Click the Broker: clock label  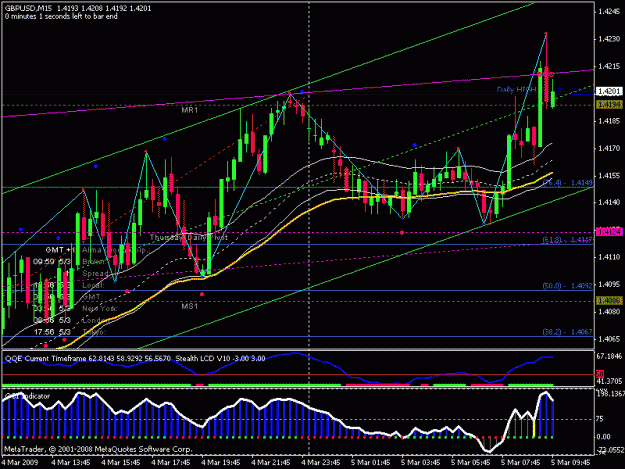(x=95, y=262)
